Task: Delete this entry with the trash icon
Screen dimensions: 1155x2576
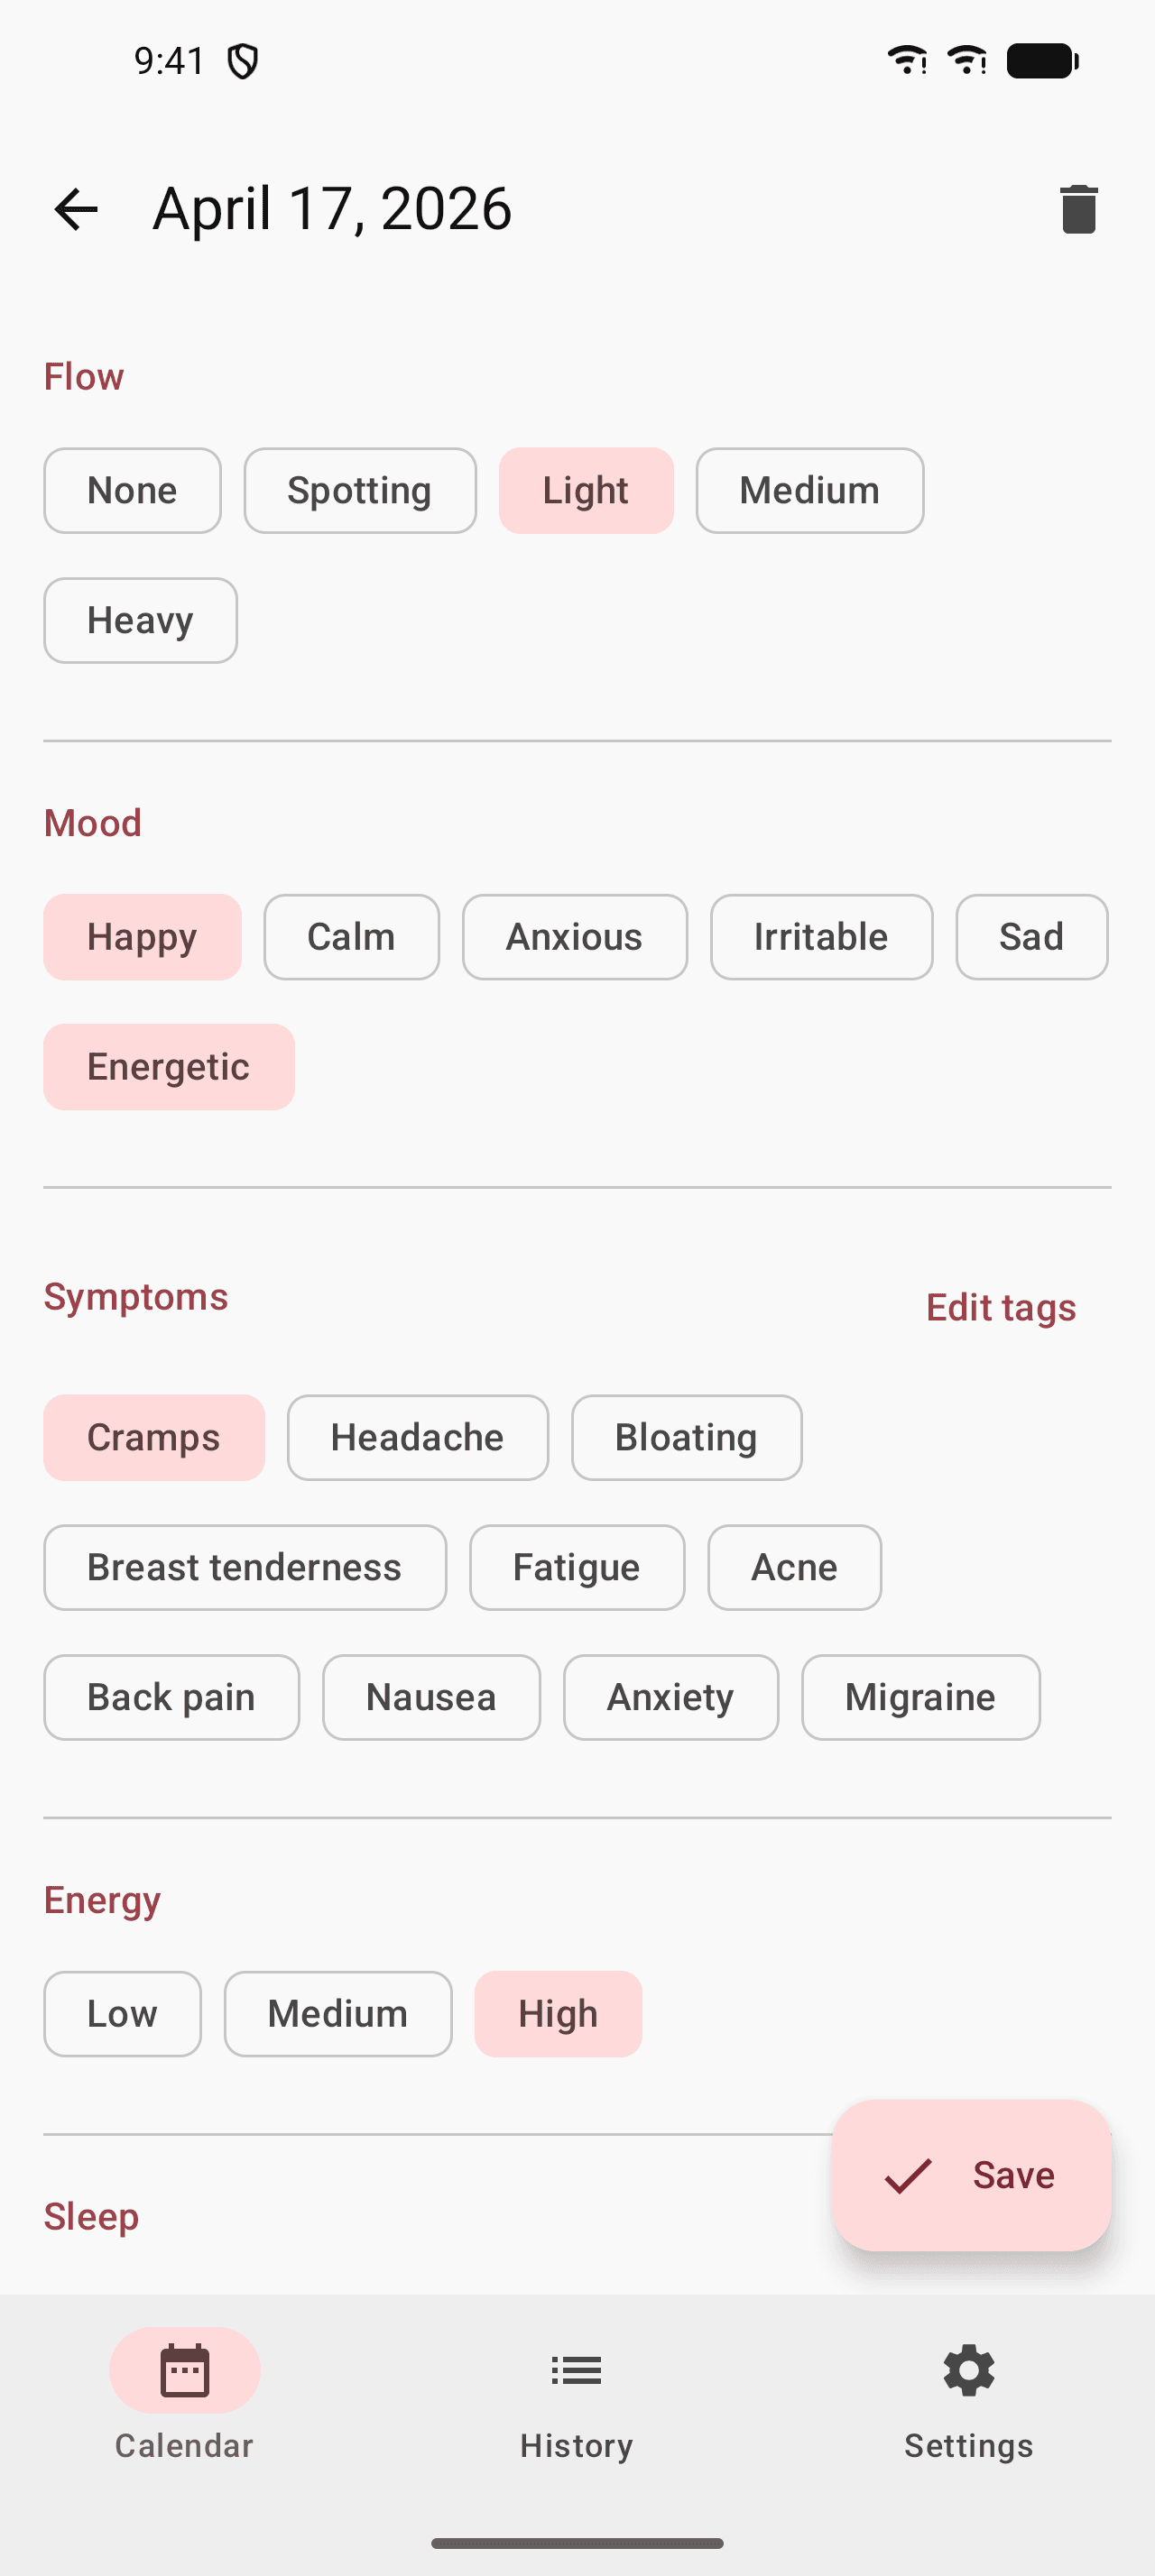Action: tap(1078, 209)
